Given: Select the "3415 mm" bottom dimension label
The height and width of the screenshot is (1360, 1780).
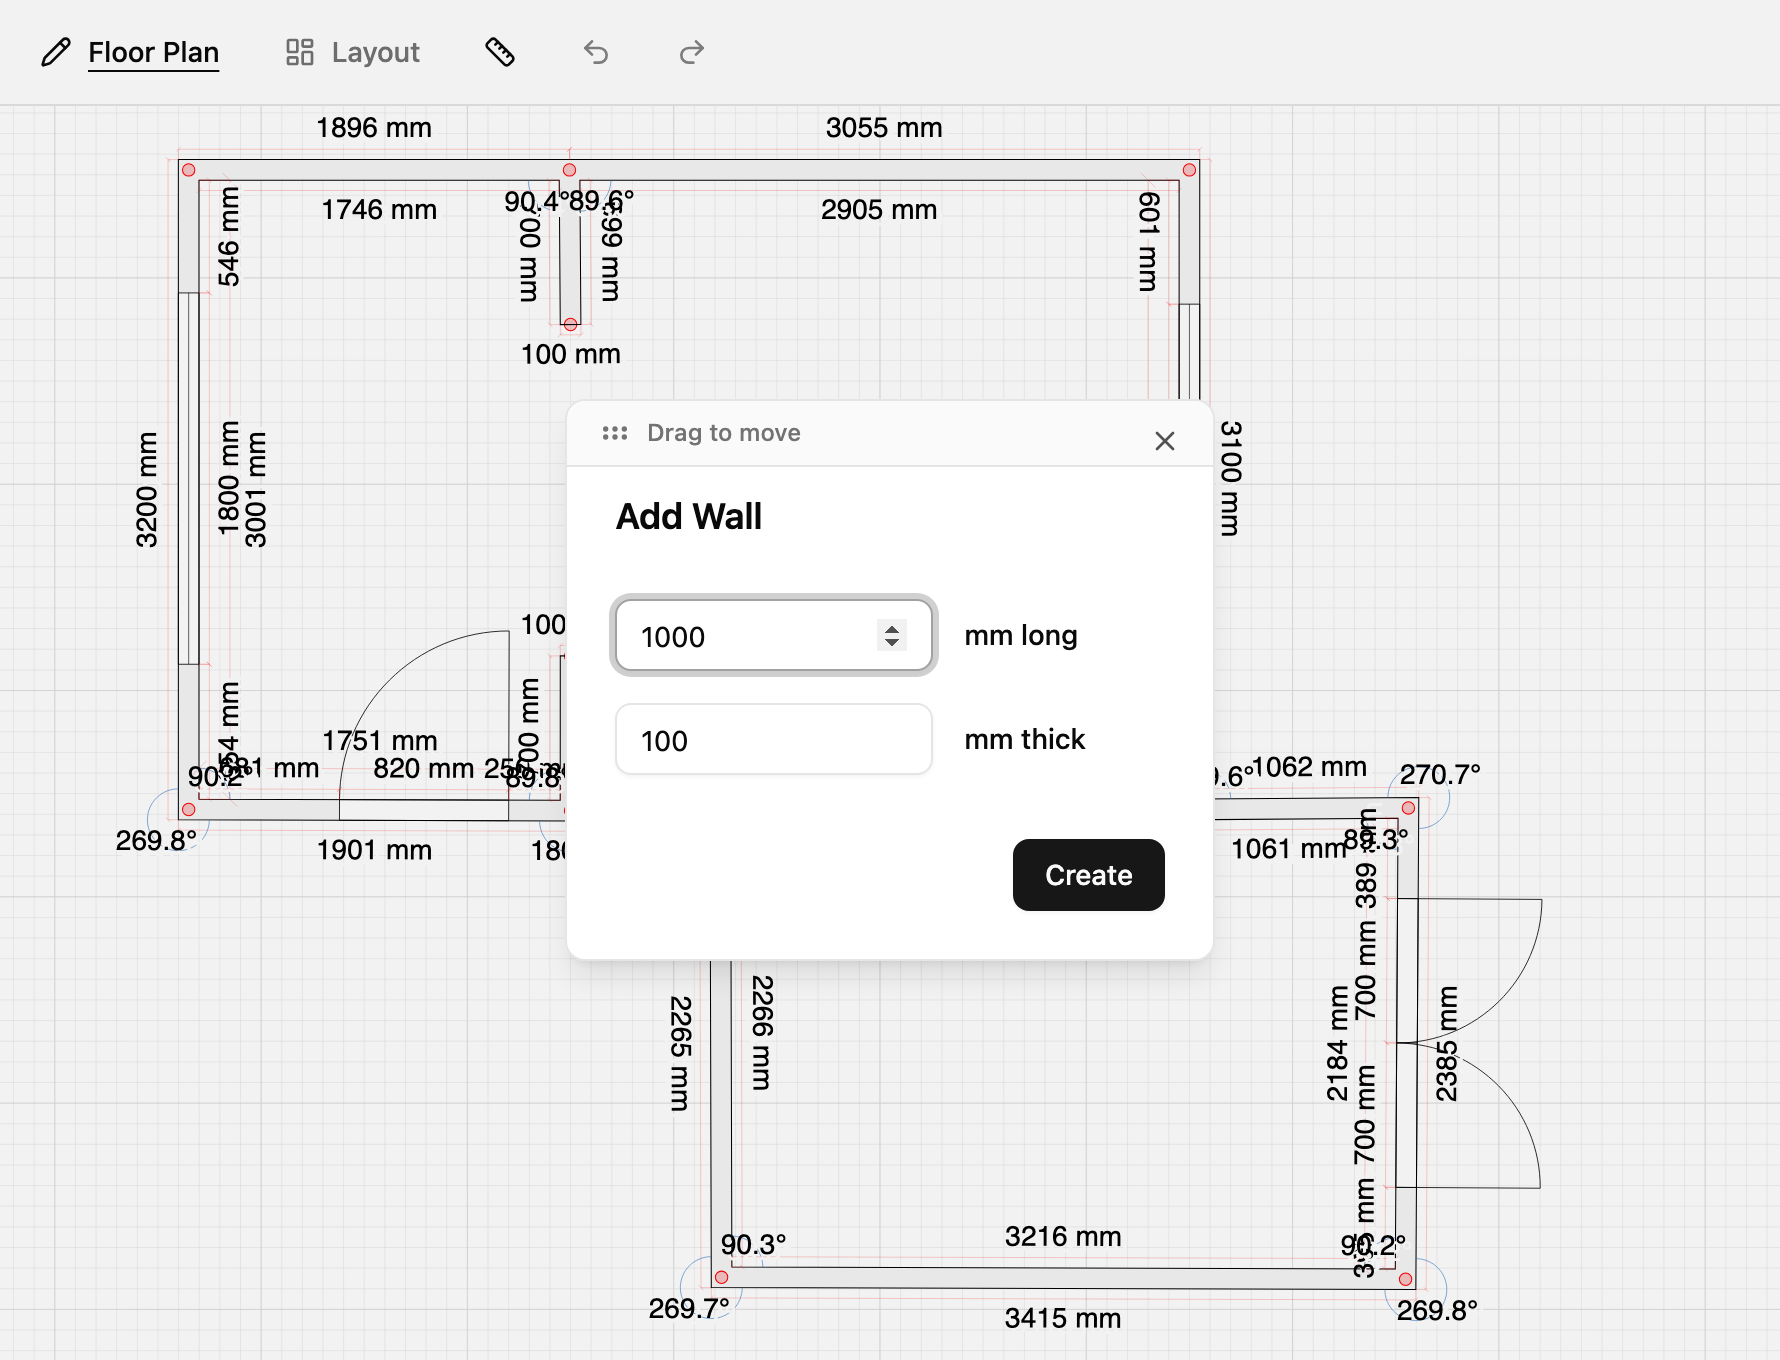Looking at the screenshot, I should coord(1063,1318).
